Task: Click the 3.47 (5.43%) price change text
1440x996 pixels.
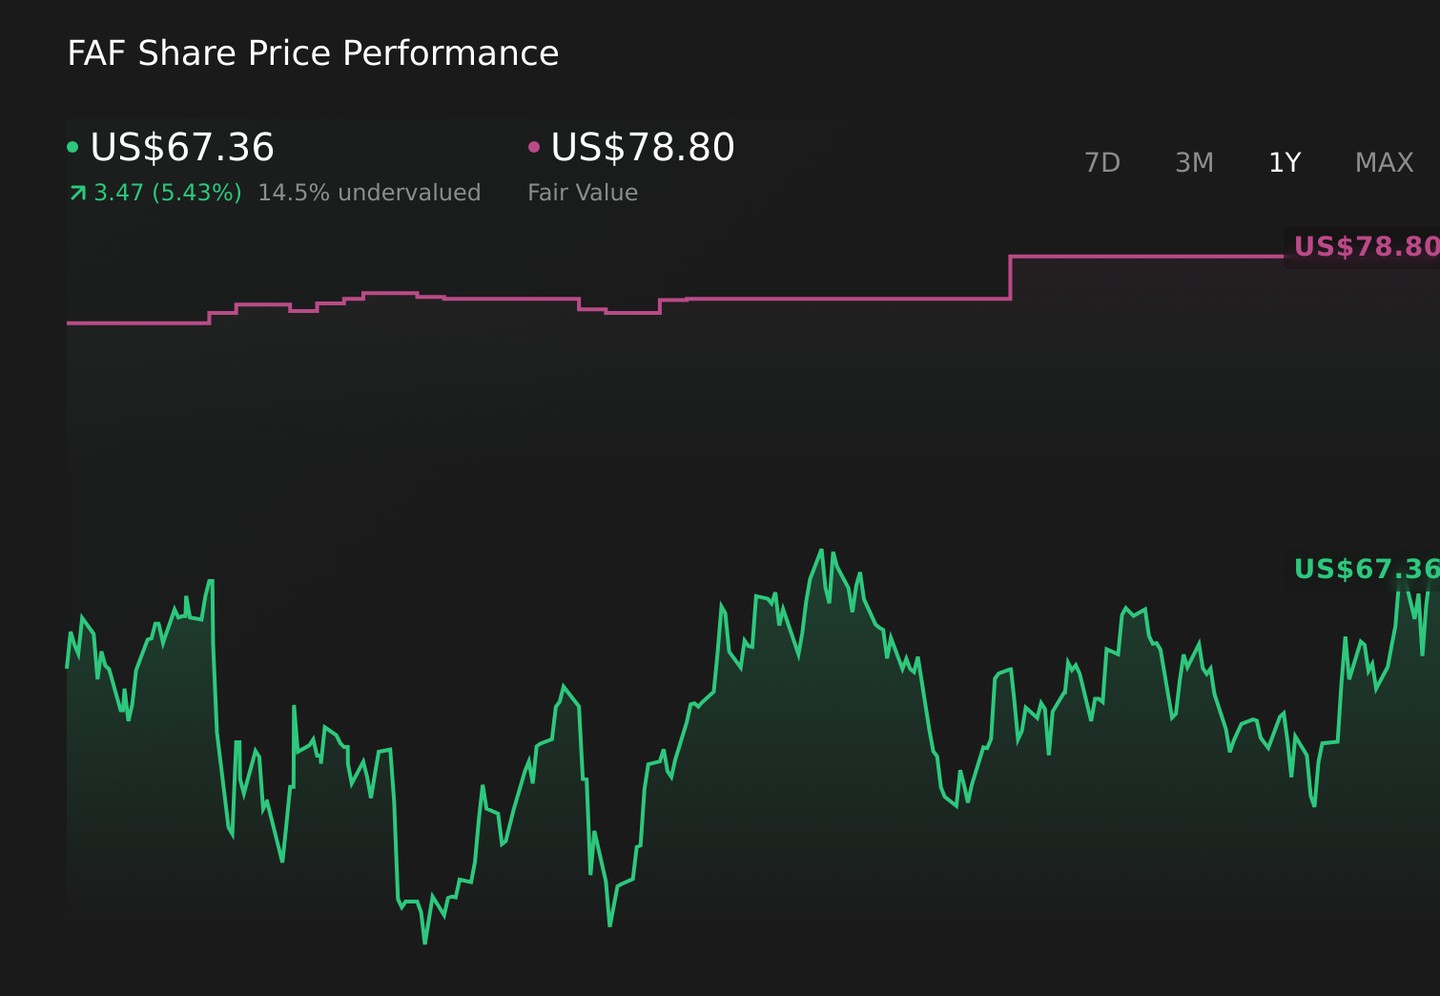Action: [168, 192]
